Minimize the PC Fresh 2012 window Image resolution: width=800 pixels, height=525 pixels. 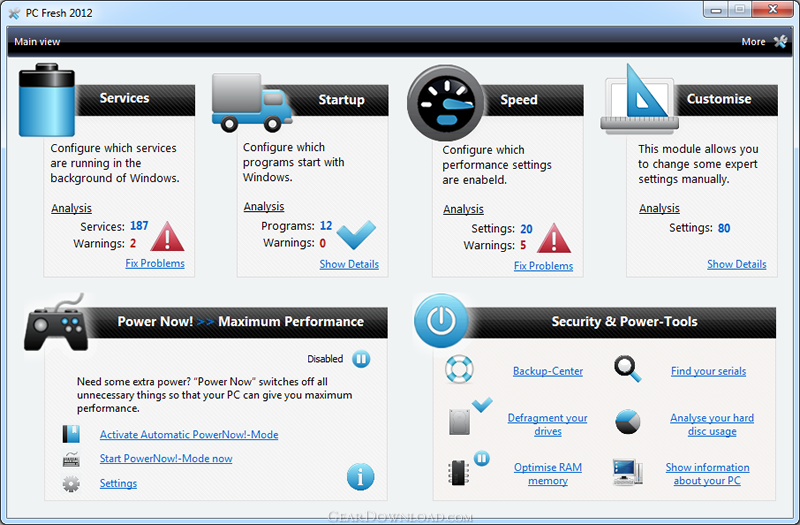[x=716, y=10]
